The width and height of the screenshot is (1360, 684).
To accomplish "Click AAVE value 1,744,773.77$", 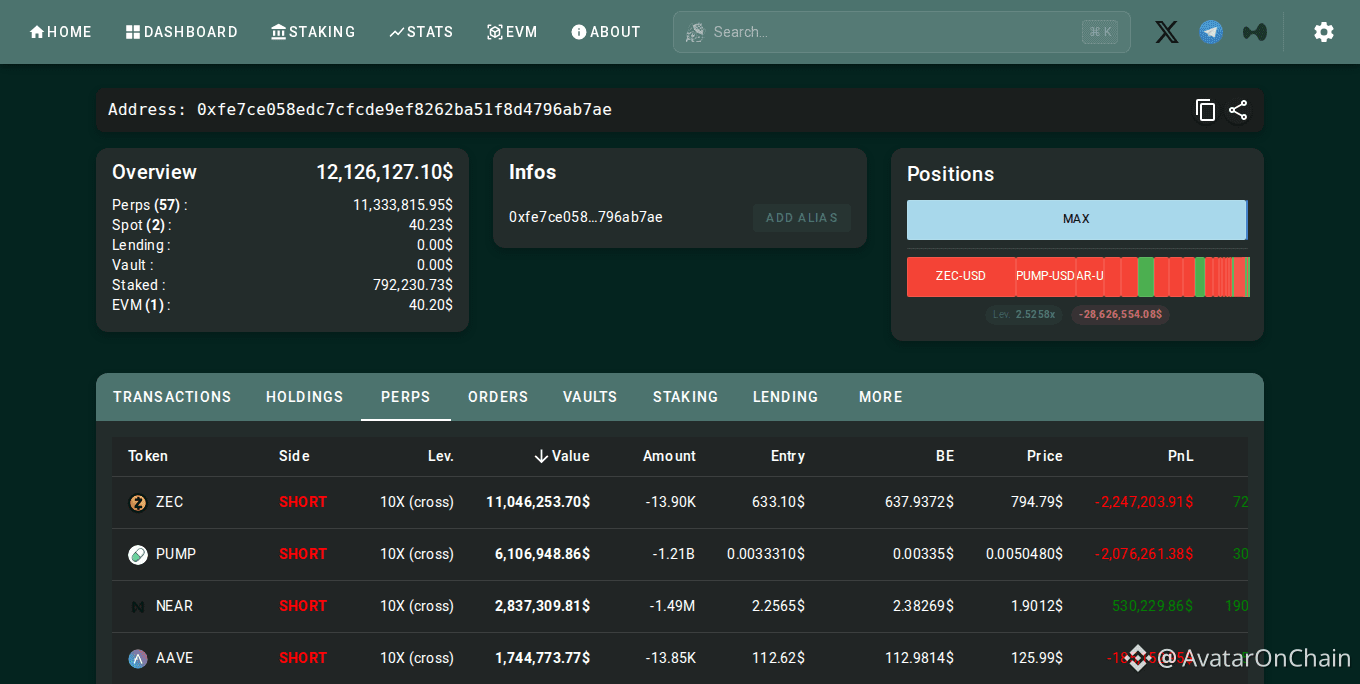I will [x=542, y=658].
